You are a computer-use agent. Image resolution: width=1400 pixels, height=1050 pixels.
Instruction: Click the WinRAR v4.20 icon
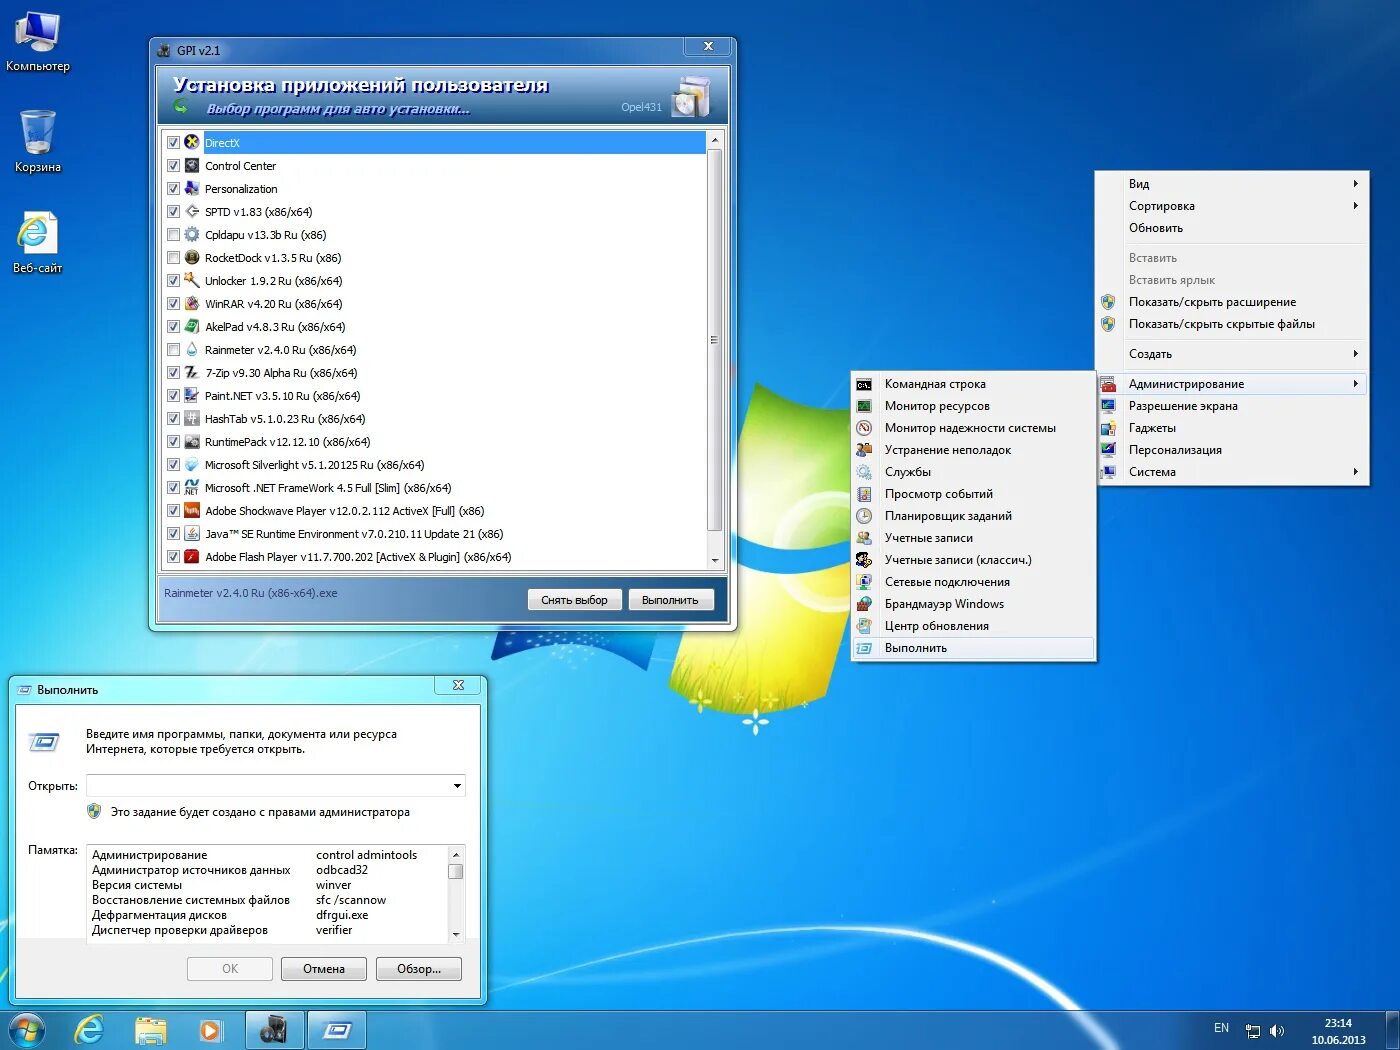pos(192,303)
